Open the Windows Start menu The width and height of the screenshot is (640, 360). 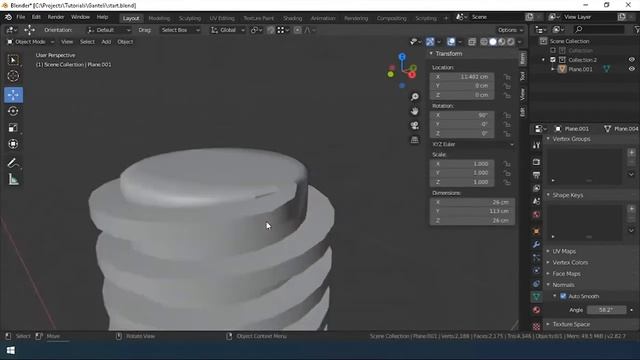click(x=11, y=351)
